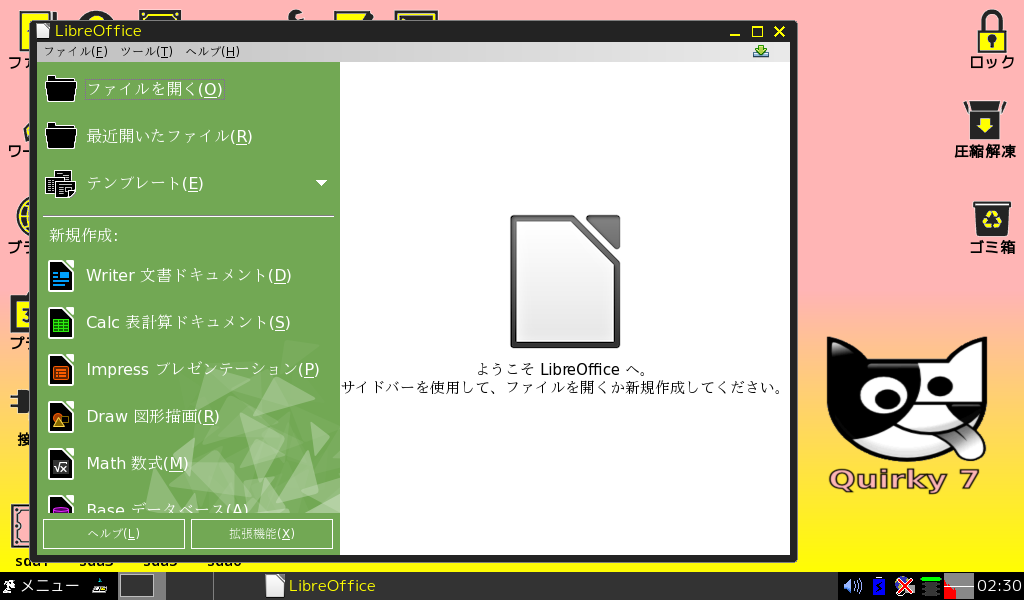Open the ツール(T) menu
1024x600 pixels.
click(146, 52)
